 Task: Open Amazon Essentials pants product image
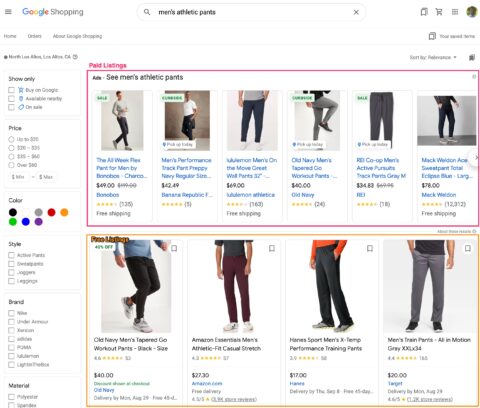(234, 286)
